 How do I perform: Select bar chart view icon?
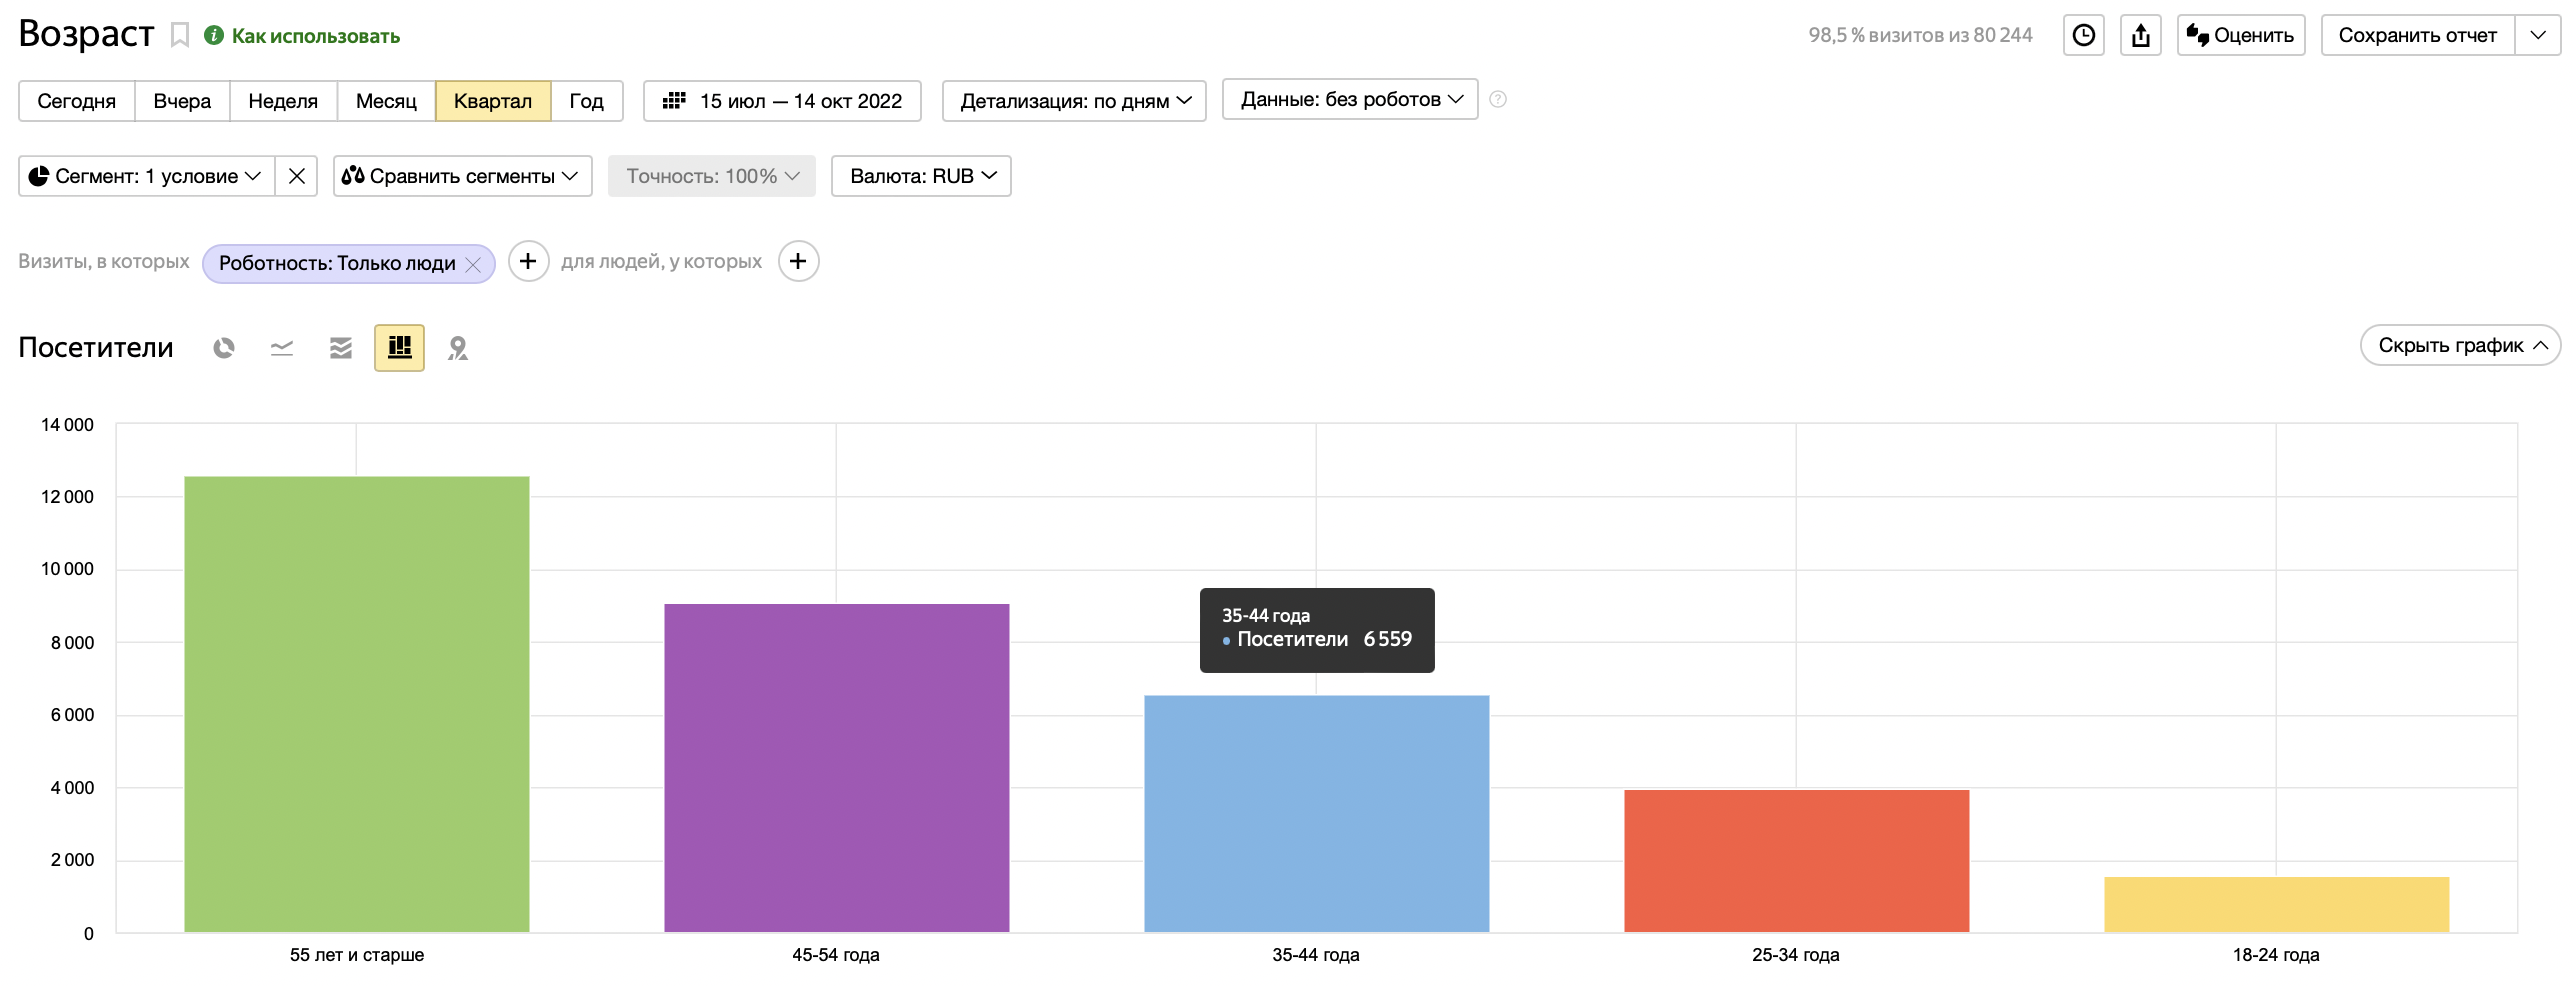(x=399, y=348)
